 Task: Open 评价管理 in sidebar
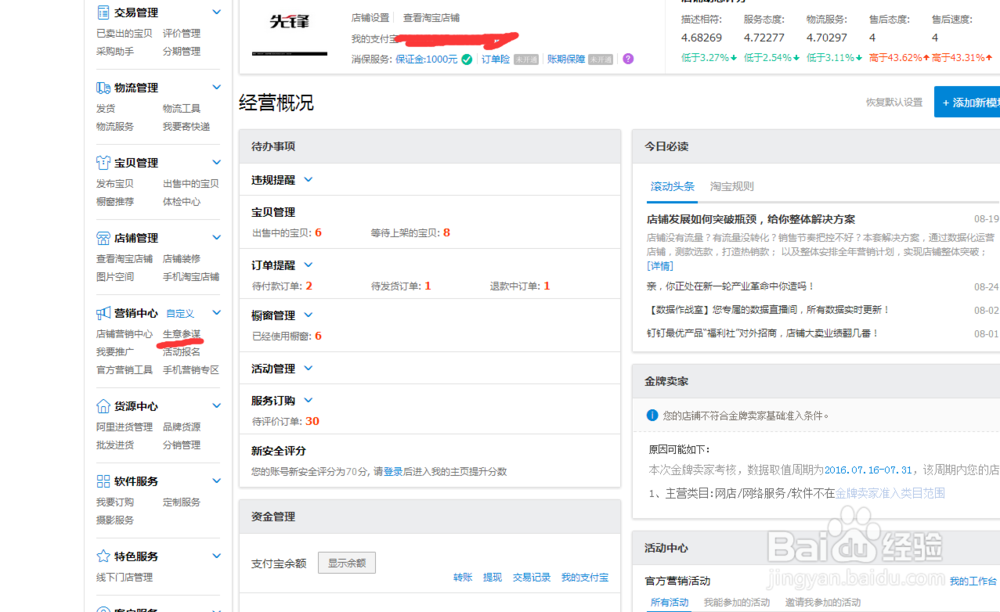pos(181,33)
